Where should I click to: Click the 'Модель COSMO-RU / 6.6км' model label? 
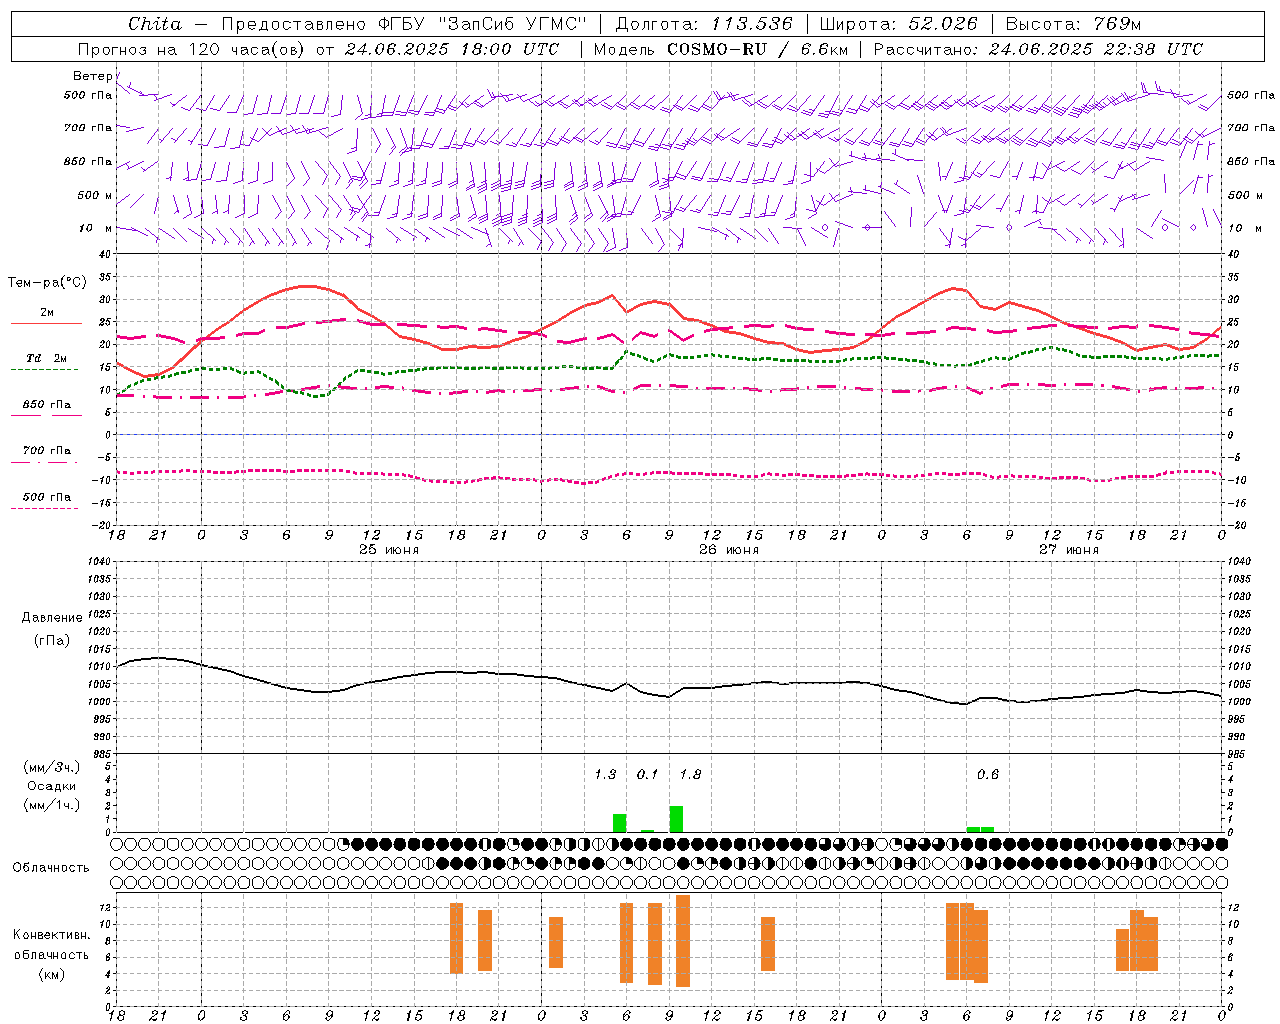click(721, 49)
